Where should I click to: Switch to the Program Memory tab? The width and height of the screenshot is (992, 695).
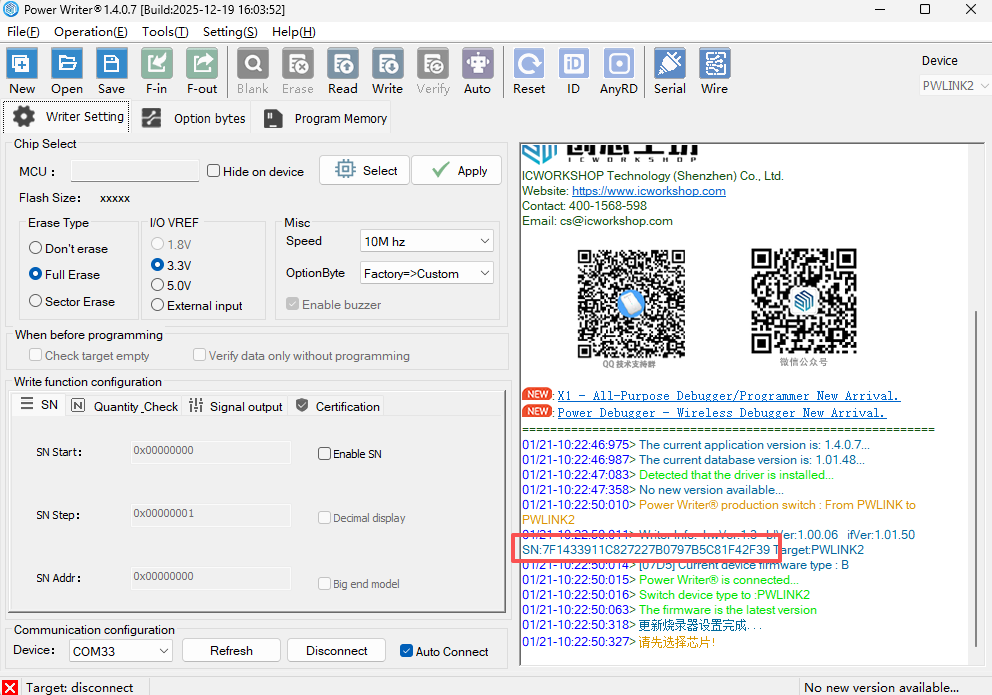326,118
